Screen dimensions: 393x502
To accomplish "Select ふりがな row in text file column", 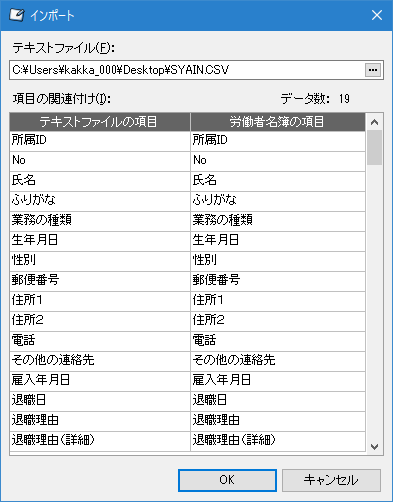I will [x=100, y=201].
